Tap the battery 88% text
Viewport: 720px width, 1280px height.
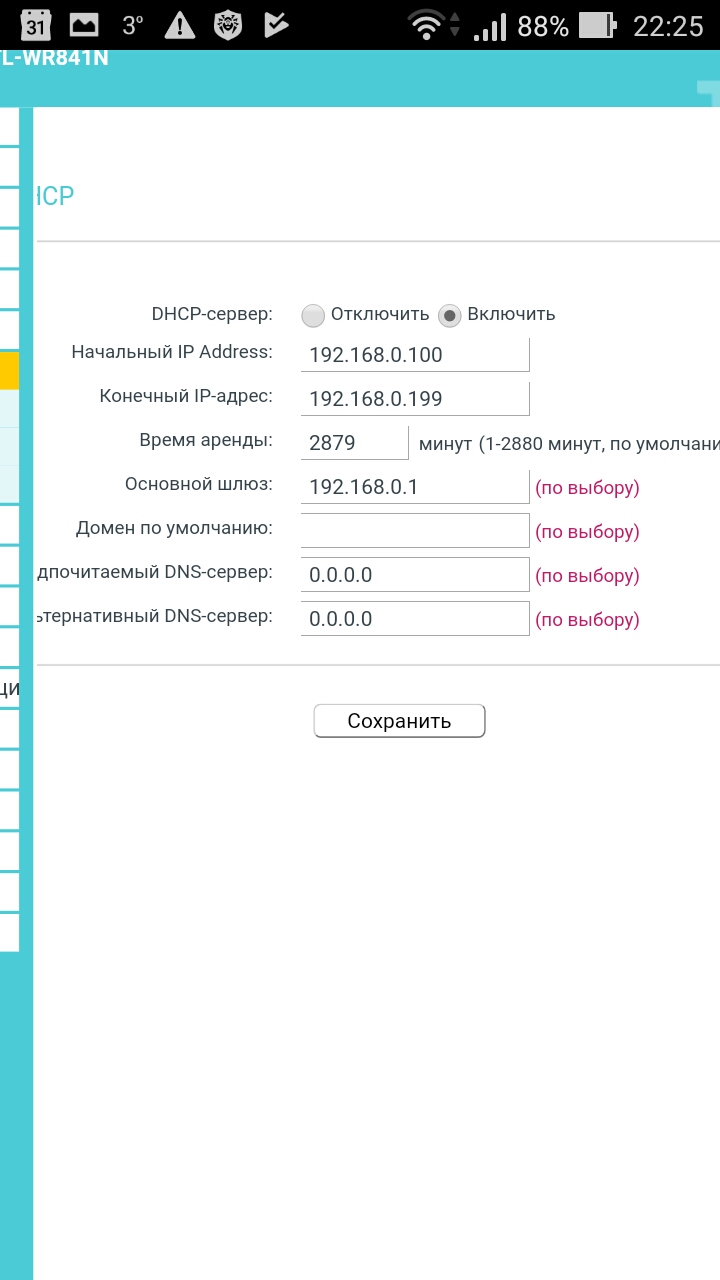543,26
